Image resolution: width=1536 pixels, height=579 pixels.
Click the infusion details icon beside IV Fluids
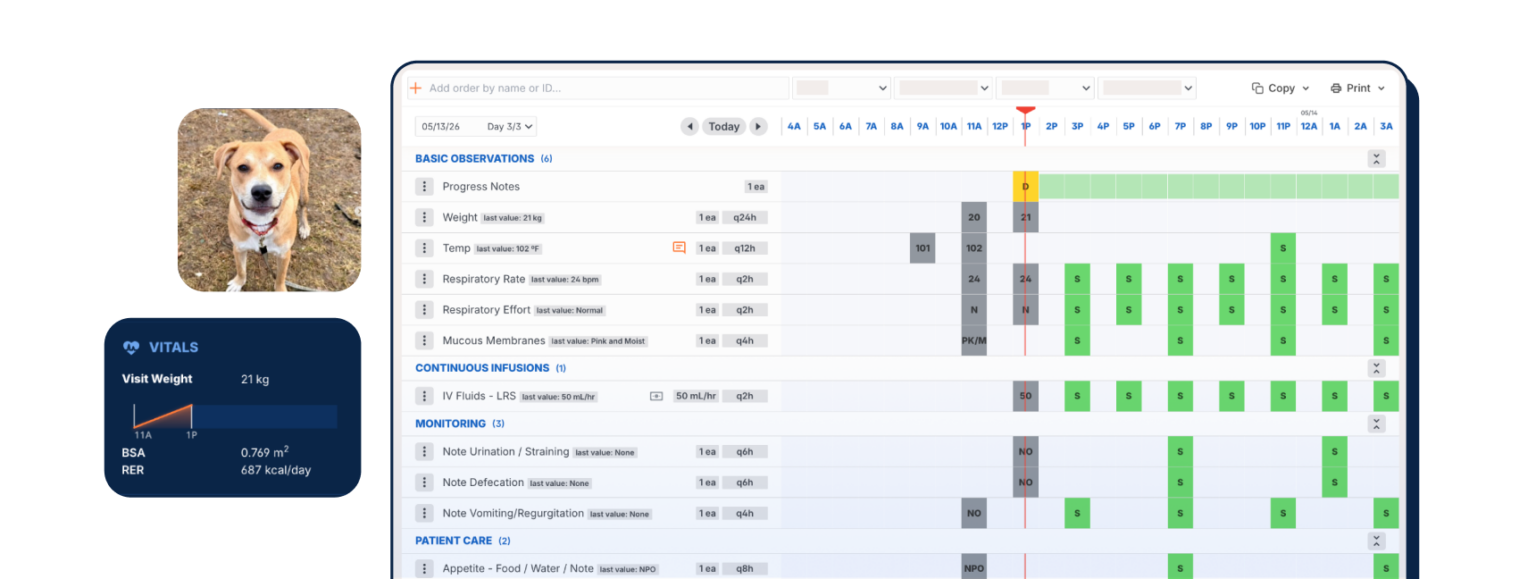pyautogui.click(x=656, y=396)
